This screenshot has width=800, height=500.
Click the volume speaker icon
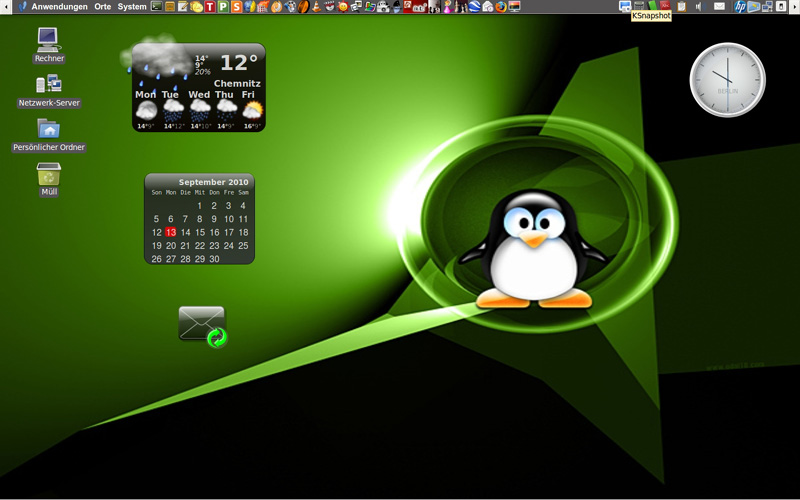(700, 7)
